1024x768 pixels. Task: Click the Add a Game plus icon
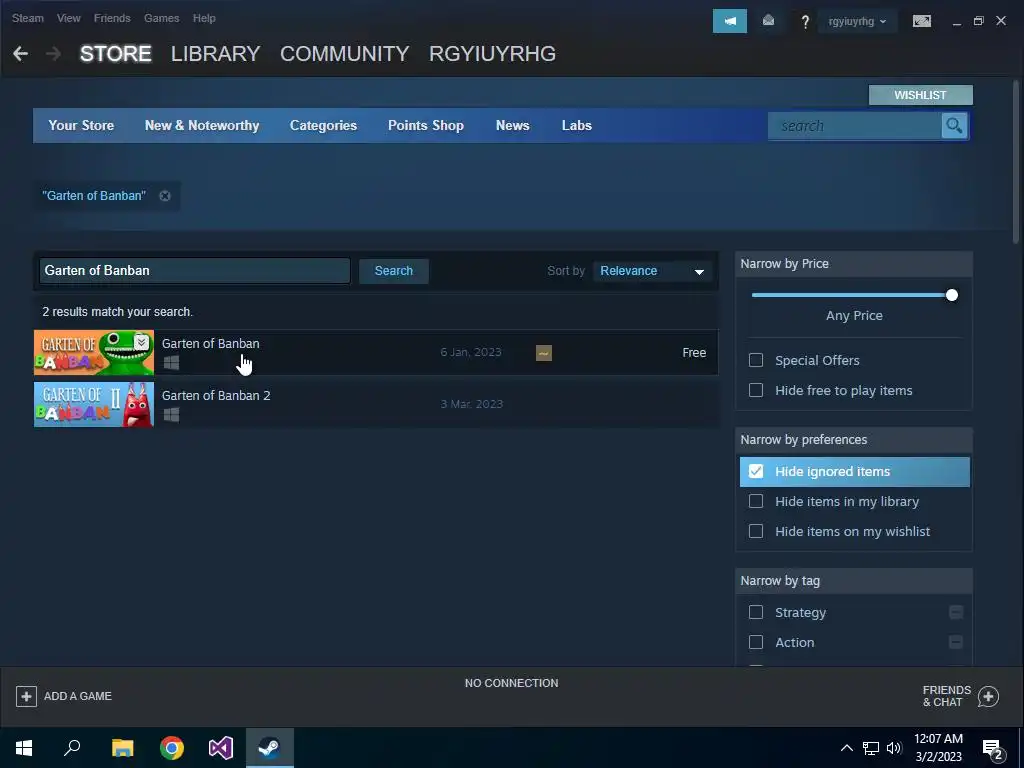tap(26, 696)
